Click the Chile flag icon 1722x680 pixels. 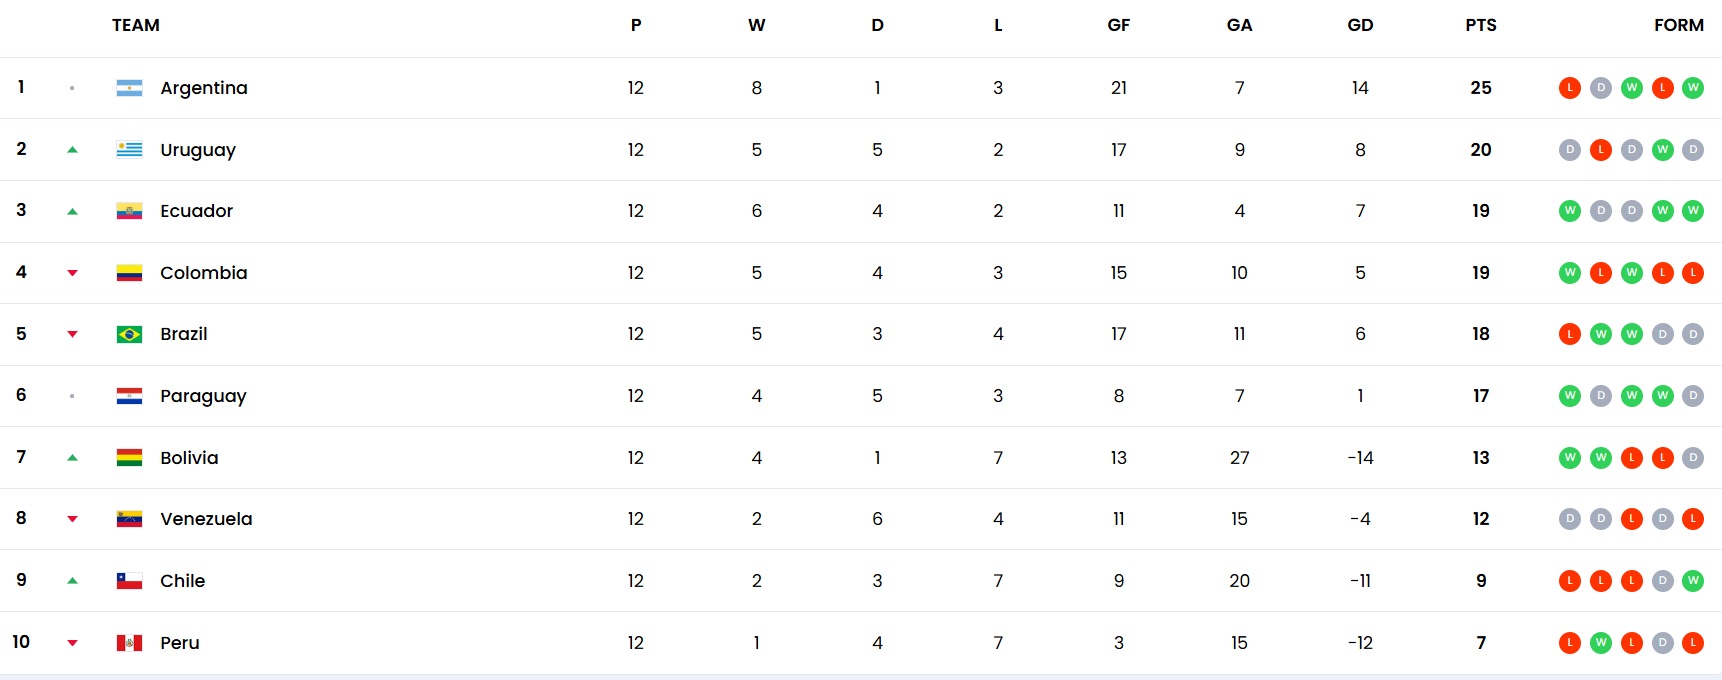pyautogui.click(x=129, y=581)
